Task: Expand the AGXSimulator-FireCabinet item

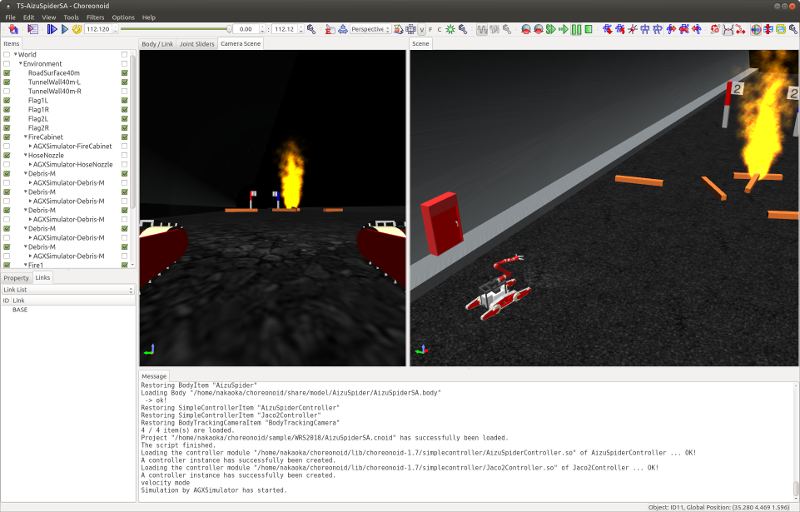Action: click(x=30, y=146)
